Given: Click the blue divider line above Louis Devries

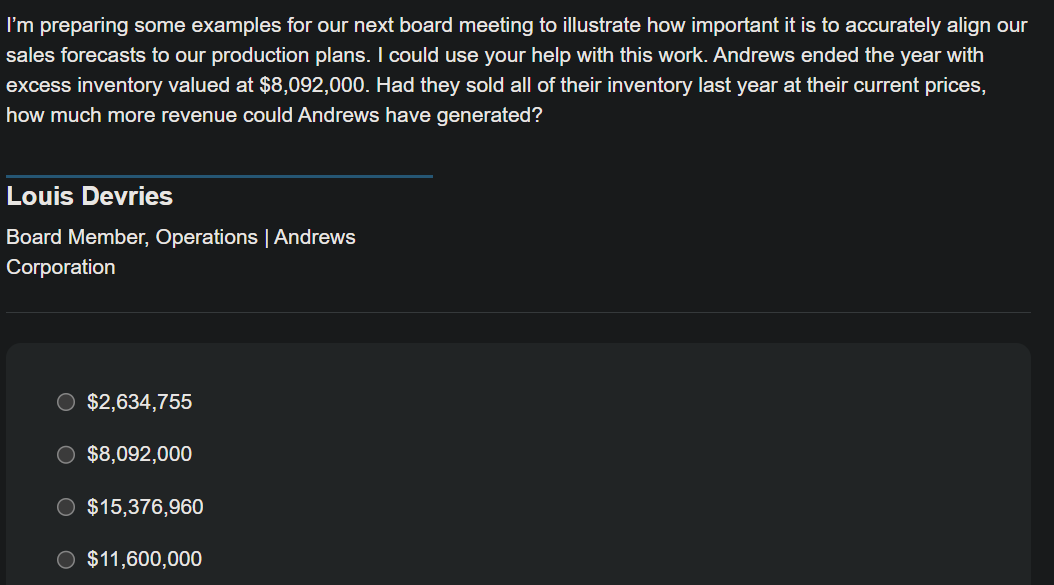Looking at the screenshot, I should [x=216, y=178].
